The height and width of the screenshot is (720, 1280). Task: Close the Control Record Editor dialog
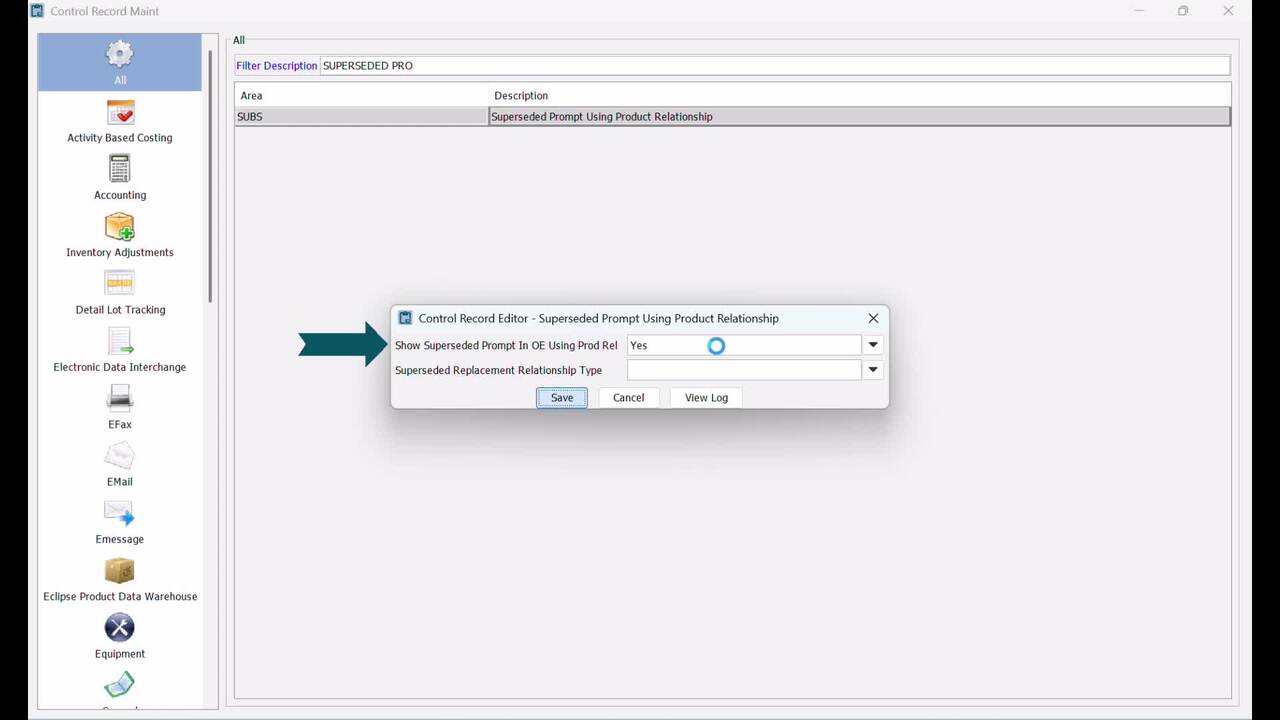tap(873, 318)
